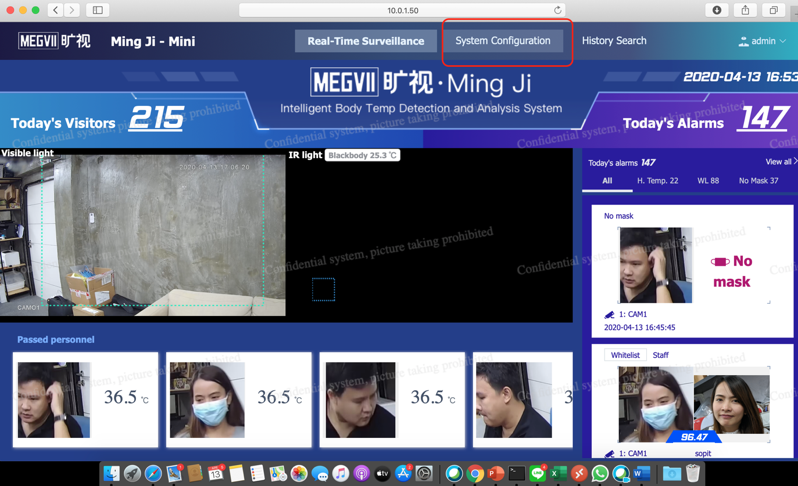Open the Safari share menu
The image size is (798, 486).
click(x=745, y=10)
